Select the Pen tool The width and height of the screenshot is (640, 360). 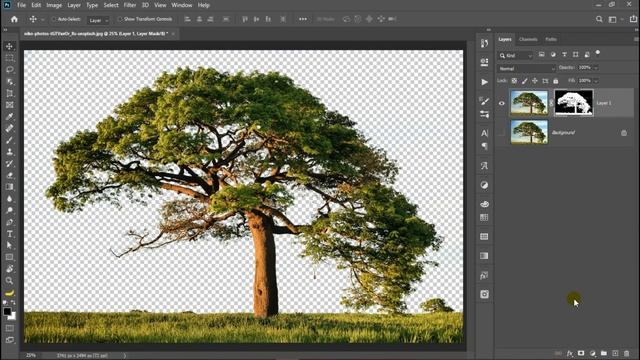click(x=9, y=222)
